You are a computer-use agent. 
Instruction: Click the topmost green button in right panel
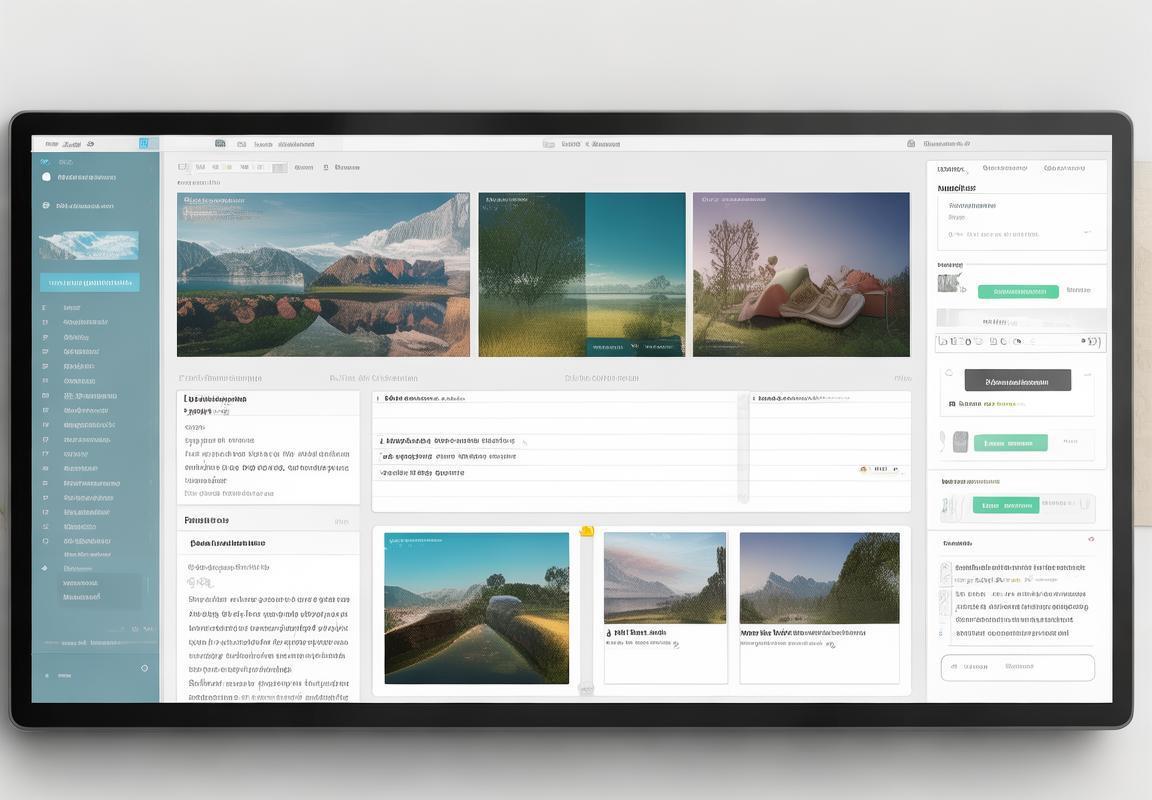click(x=1017, y=292)
